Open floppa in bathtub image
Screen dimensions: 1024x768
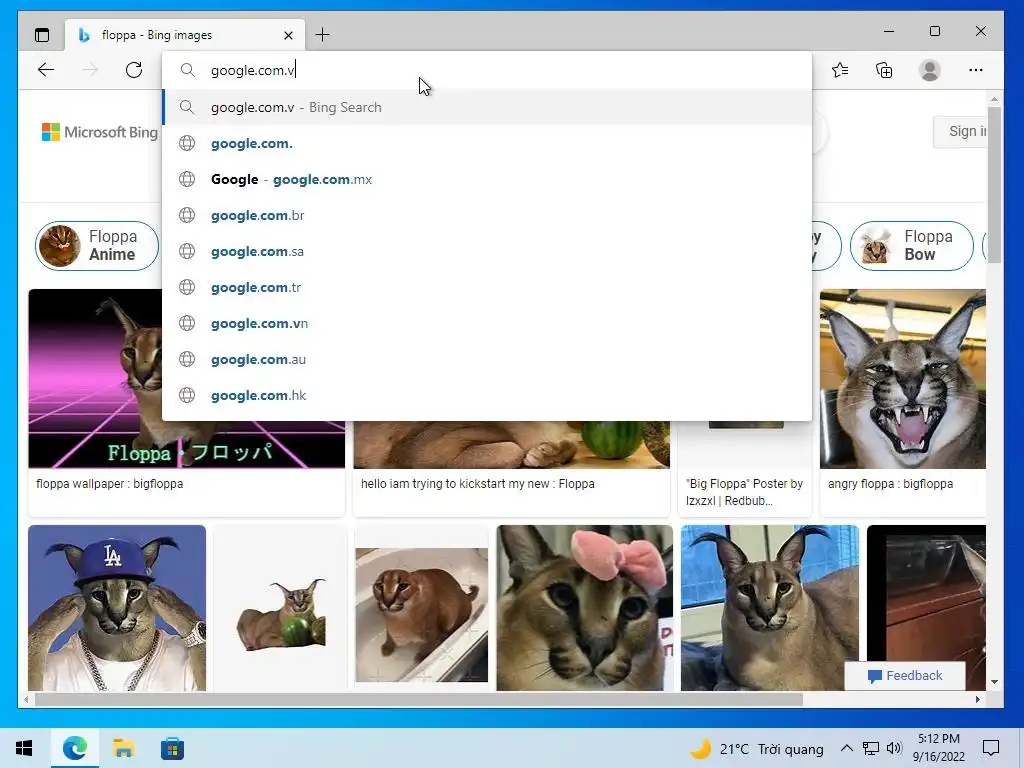421,615
